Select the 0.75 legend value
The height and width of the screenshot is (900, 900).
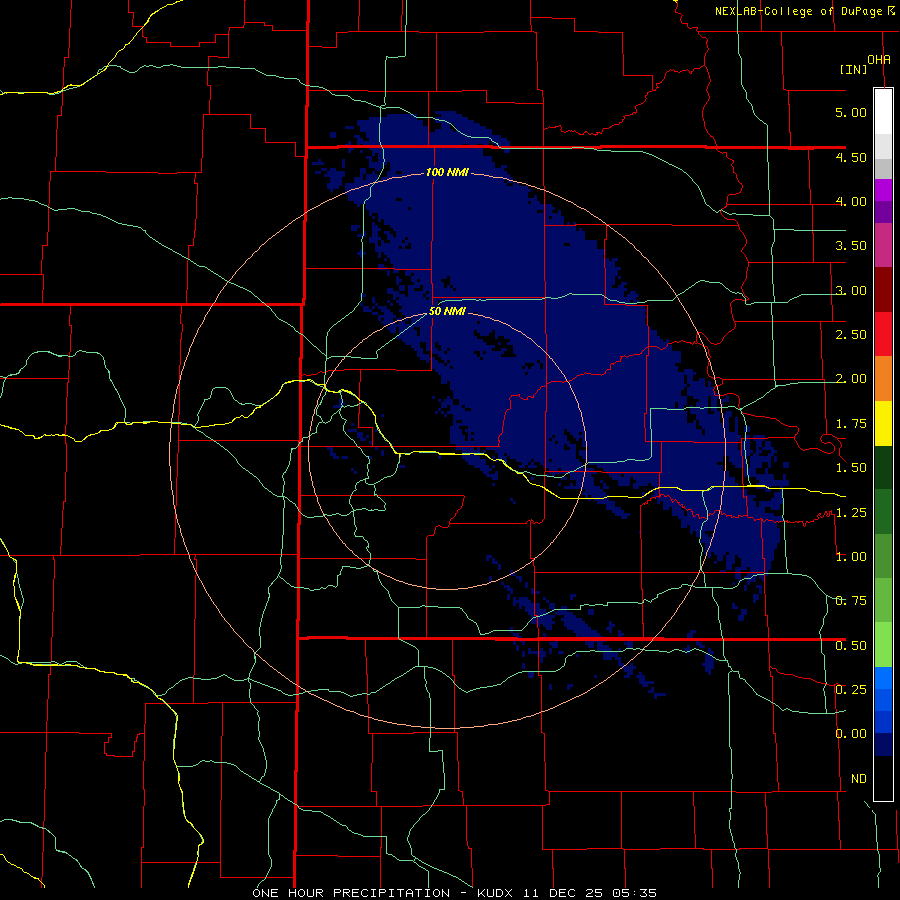[851, 601]
